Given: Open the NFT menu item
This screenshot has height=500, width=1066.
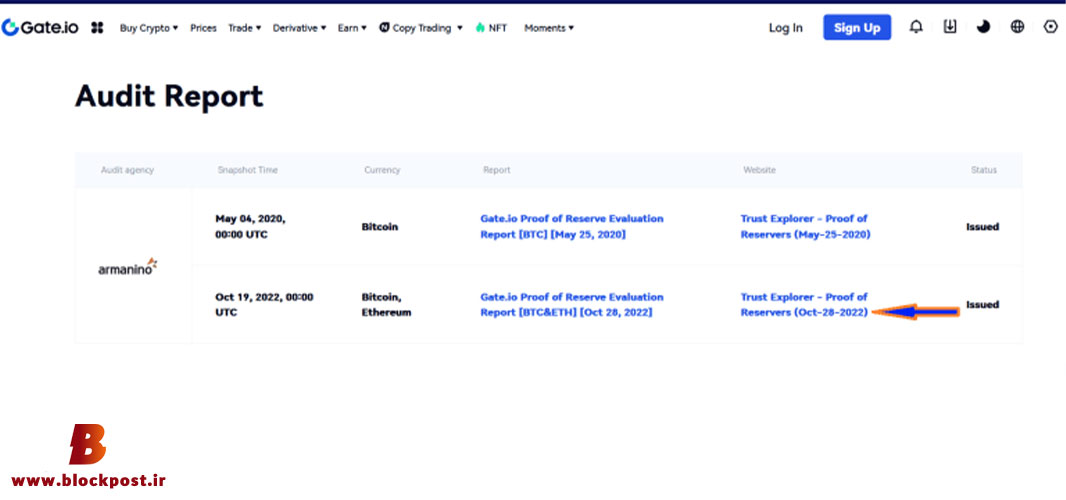Looking at the screenshot, I should (x=497, y=28).
